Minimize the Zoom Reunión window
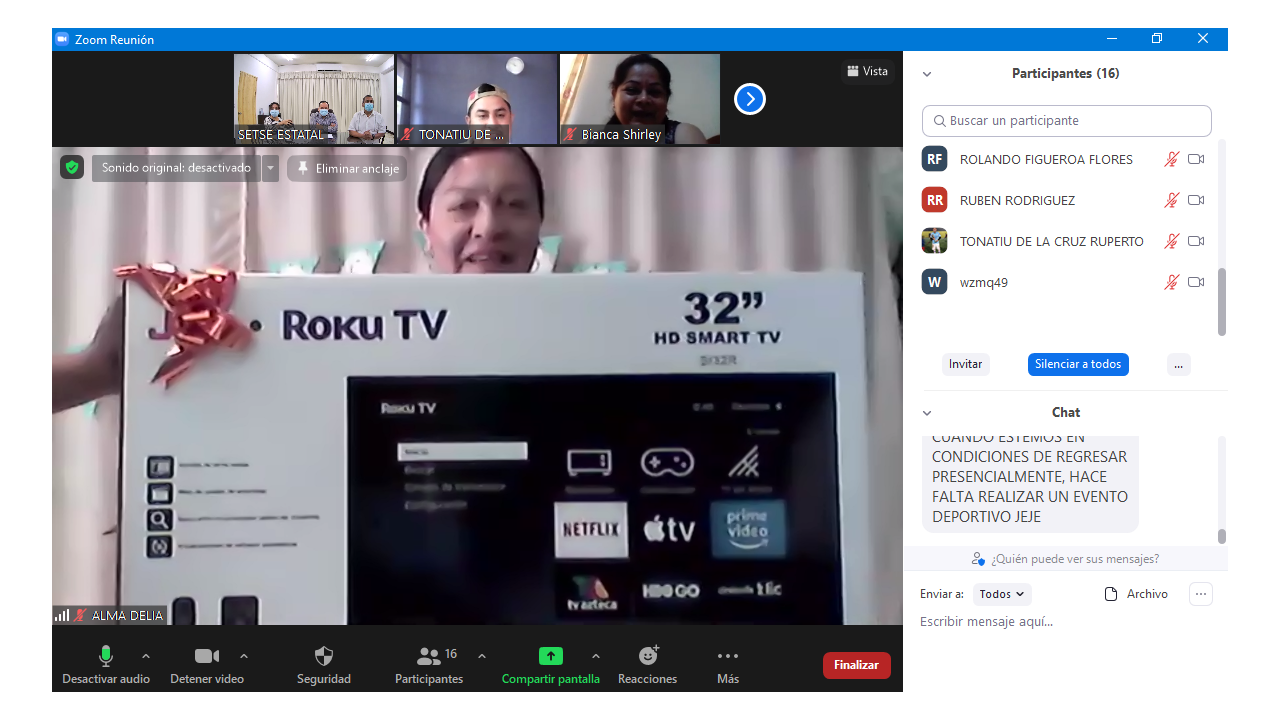The height and width of the screenshot is (720, 1280). [1112, 39]
